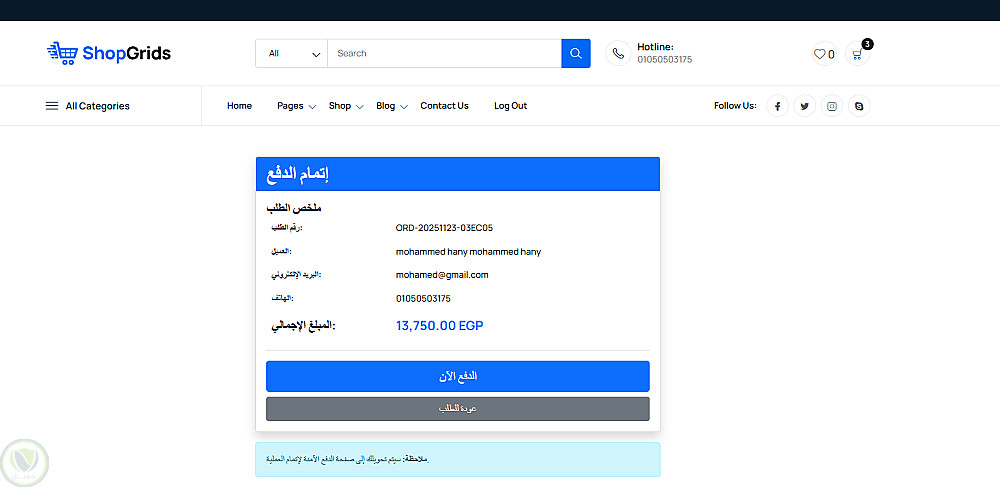Click the ملخص الطلب heading
Viewport: 1000px width, 487px height.
[x=294, y=208]
